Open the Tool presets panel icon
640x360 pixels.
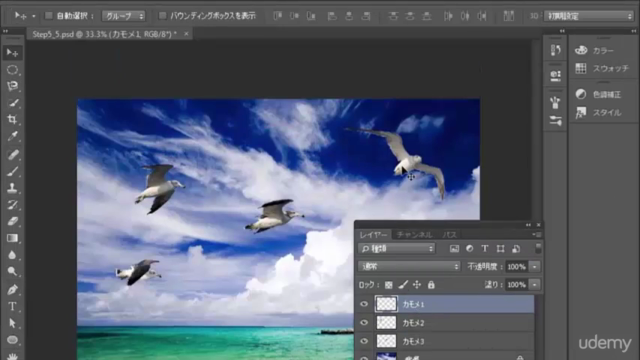(556, 120)
